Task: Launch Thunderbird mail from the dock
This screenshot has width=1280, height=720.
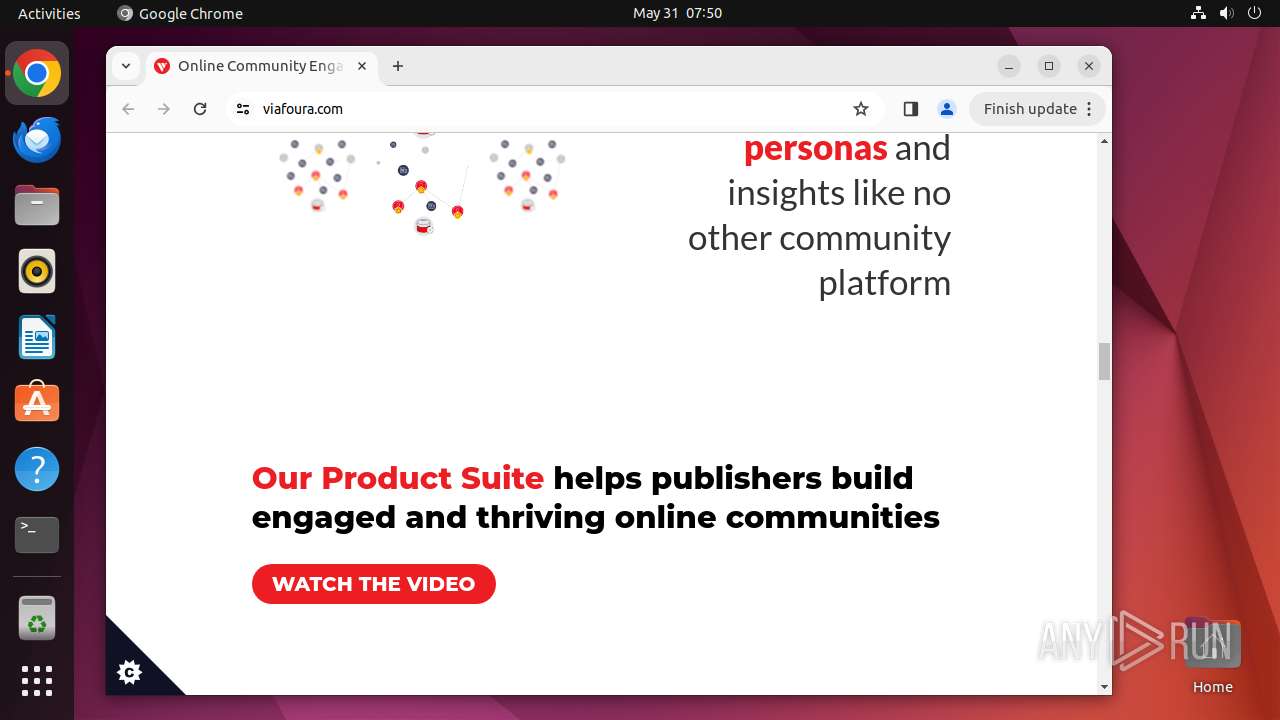Action: tap(37, 139)
